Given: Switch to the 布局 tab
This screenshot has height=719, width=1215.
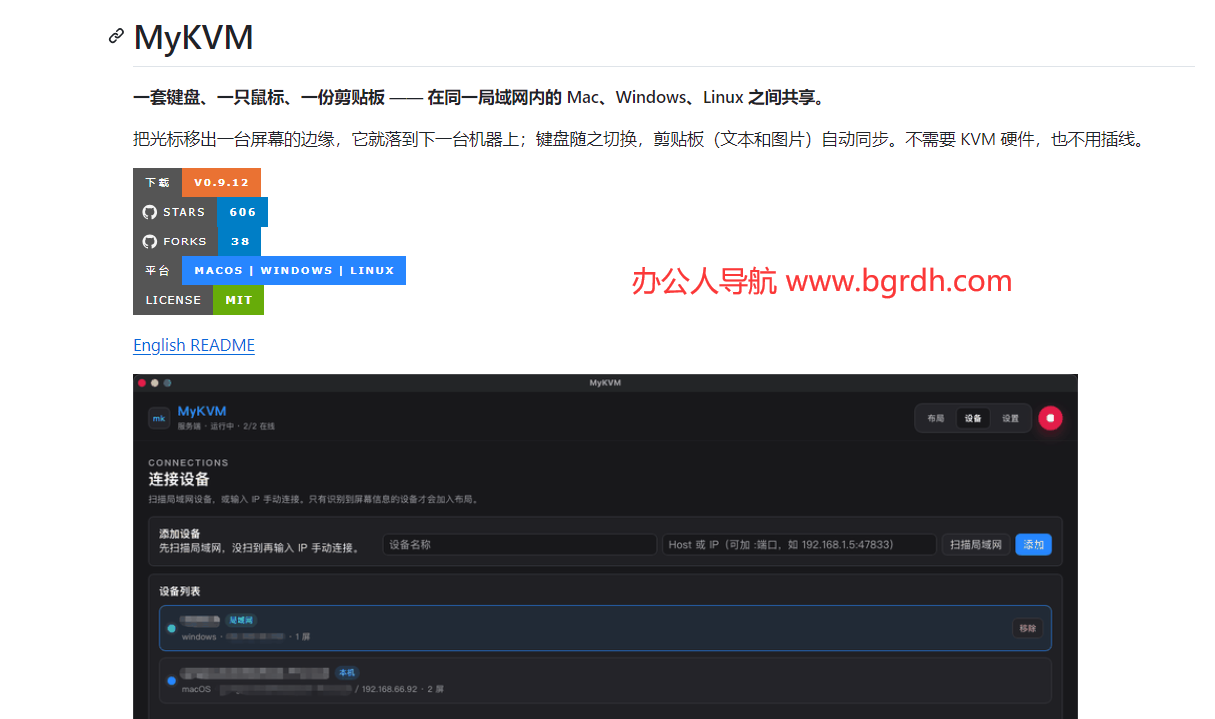Looking at the screenshot, I should coord(935,418).
